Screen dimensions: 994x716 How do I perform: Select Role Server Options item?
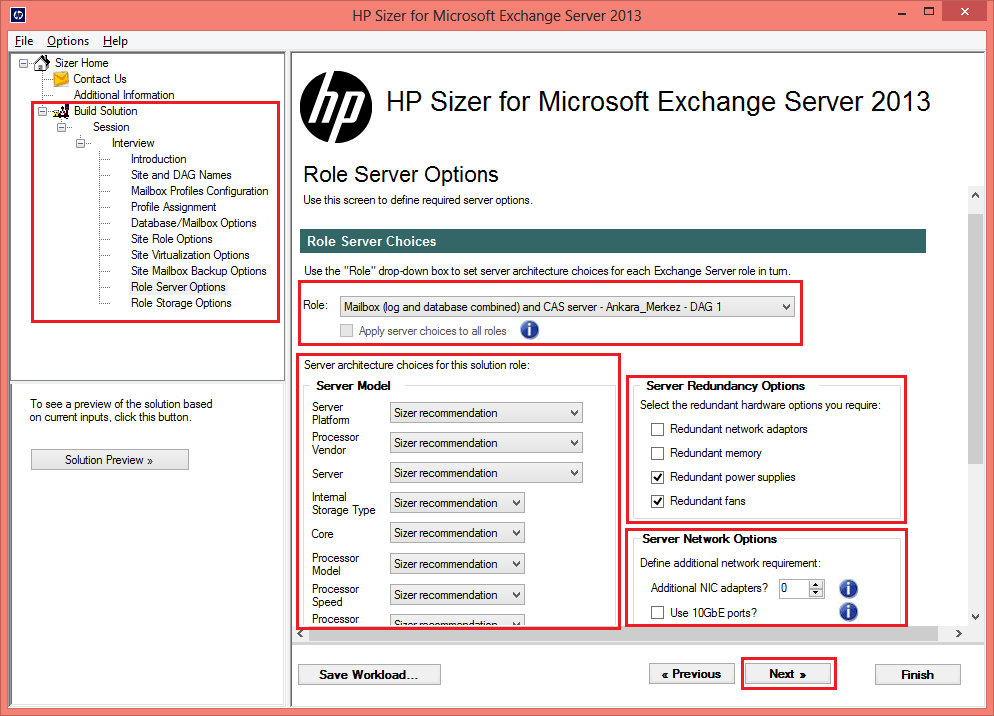point(178,287)
